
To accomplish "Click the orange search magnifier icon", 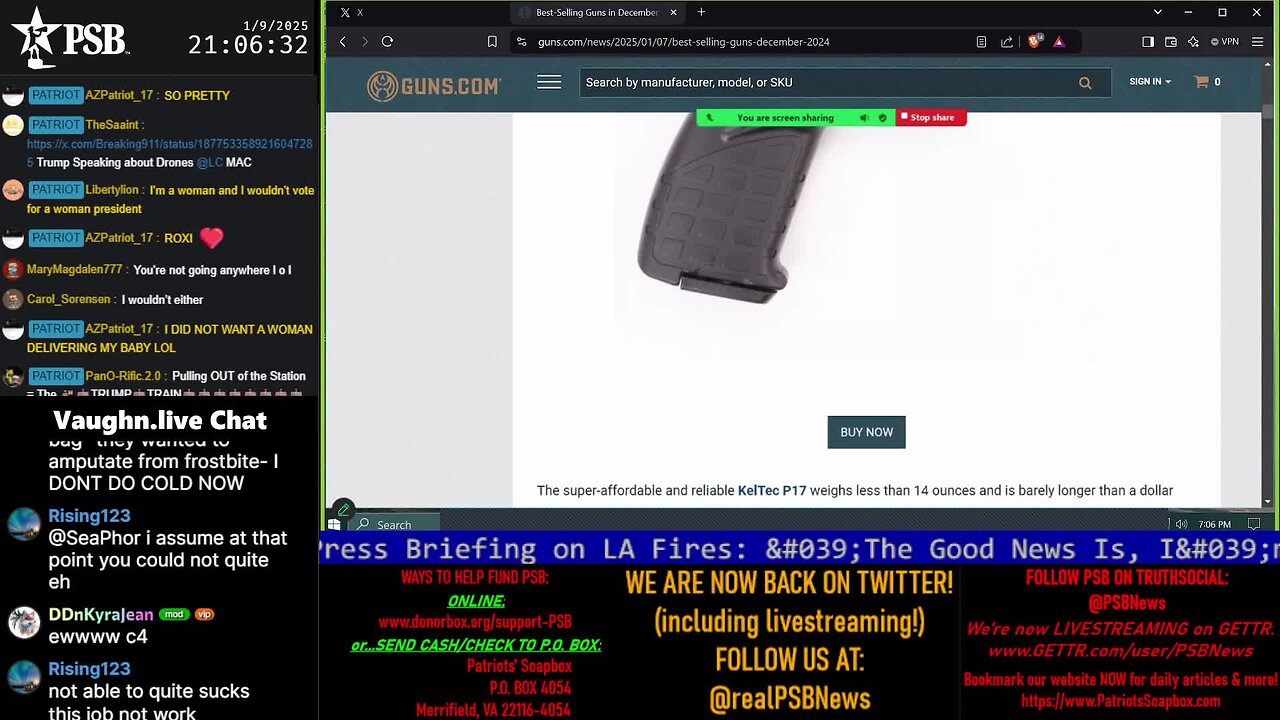I will pyautogui.click(x=1085, y=83).
